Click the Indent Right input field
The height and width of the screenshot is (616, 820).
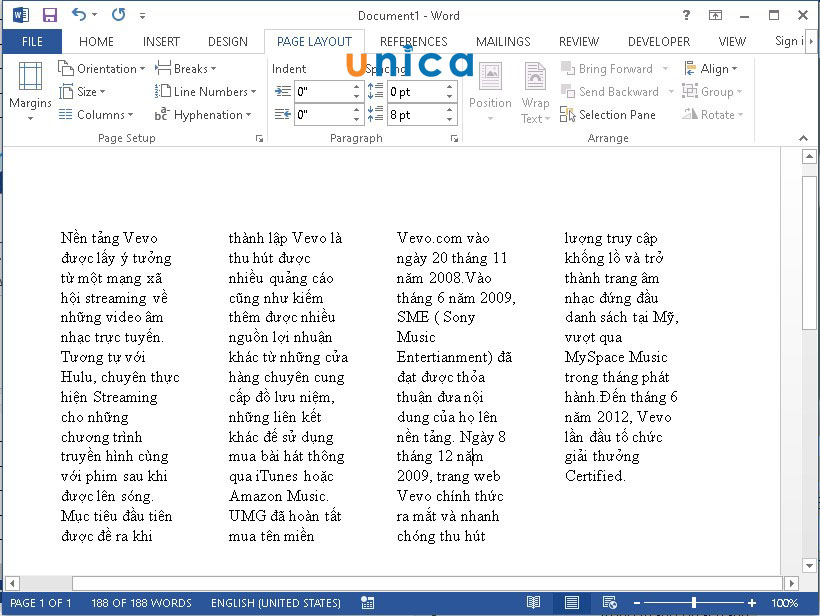coord(323,115)
